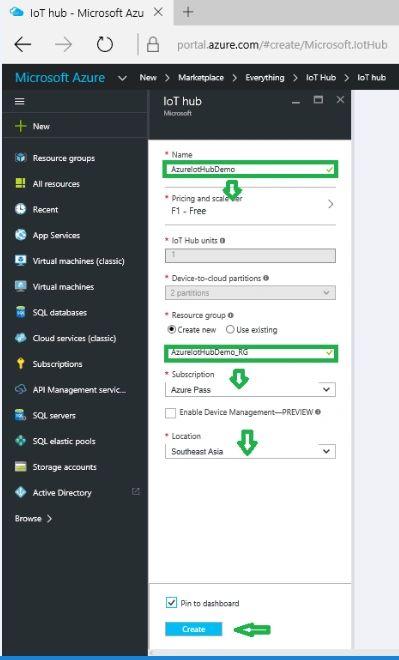Click the SQL databases icon

pyautogui.click(x=20, y=312)
